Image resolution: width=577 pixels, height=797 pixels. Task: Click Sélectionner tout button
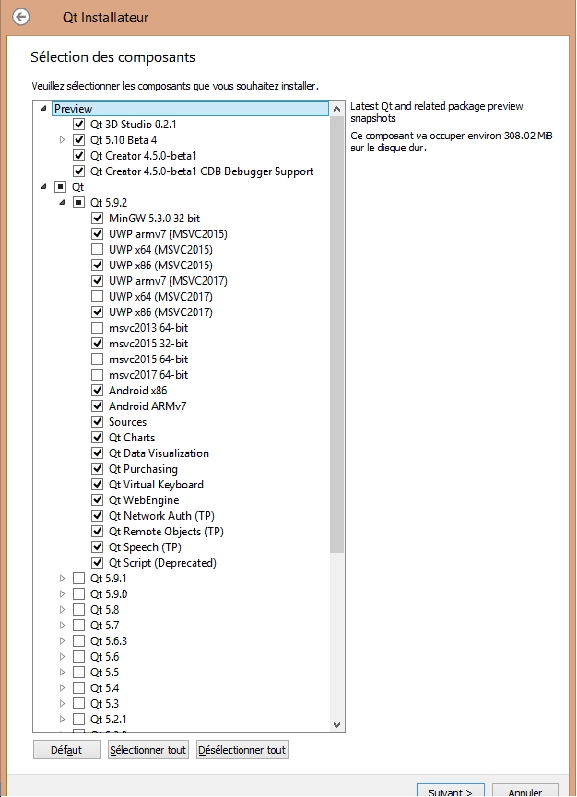(148, 750)
